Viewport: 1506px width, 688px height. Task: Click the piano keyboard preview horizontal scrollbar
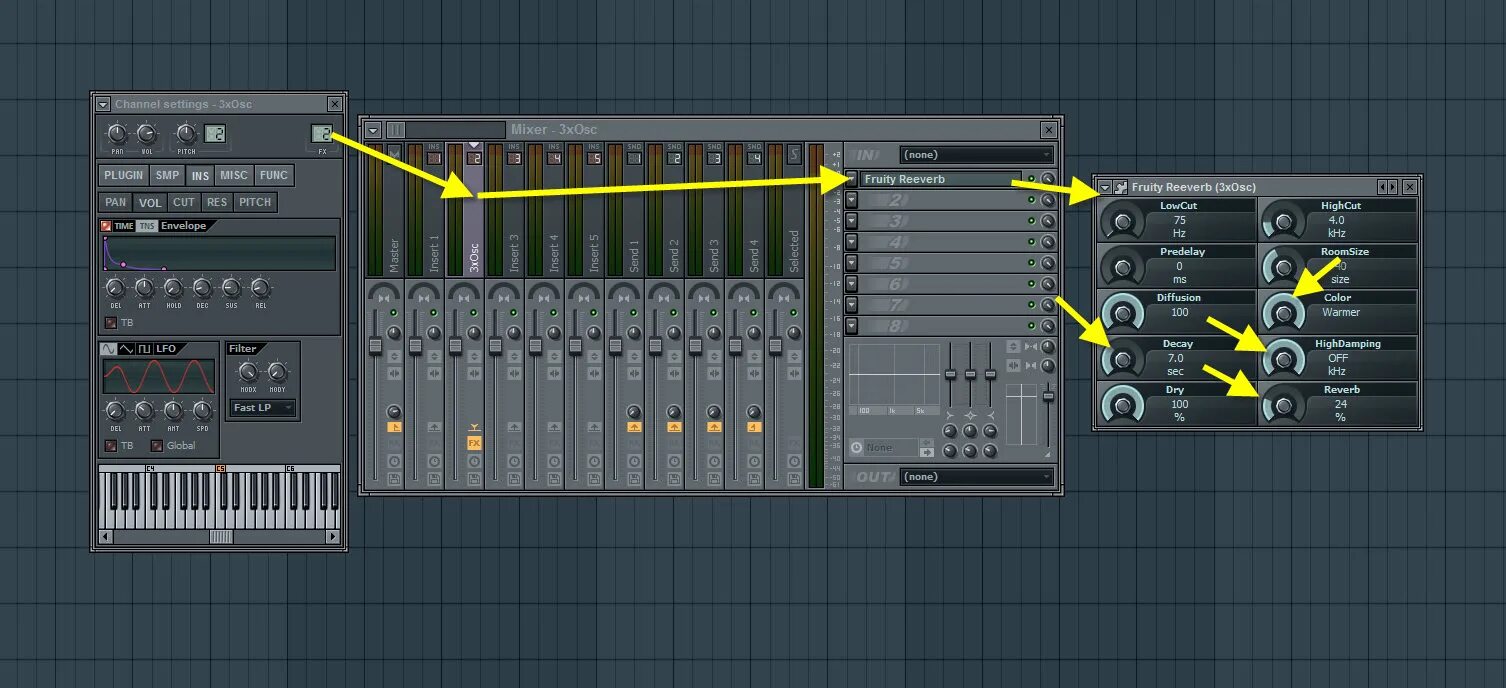(220, 537)
